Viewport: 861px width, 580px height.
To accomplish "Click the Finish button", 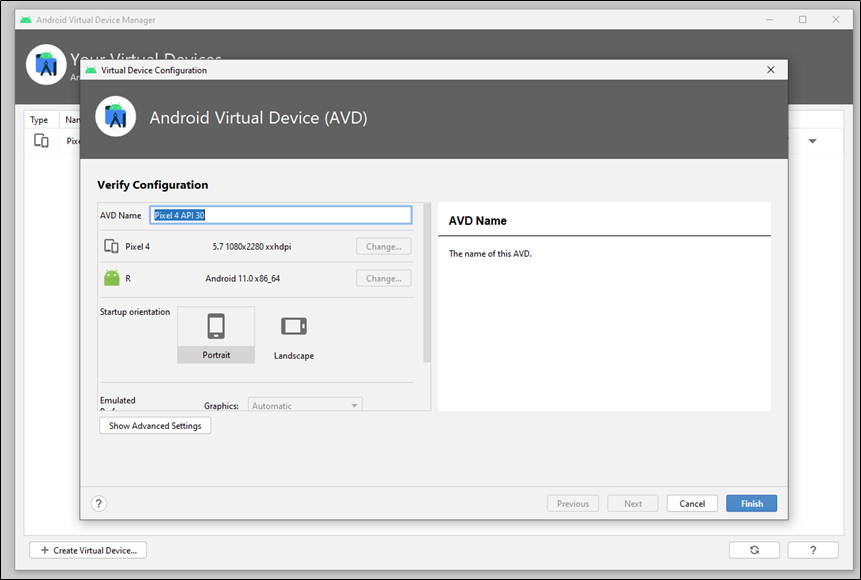I will [751, 503].
